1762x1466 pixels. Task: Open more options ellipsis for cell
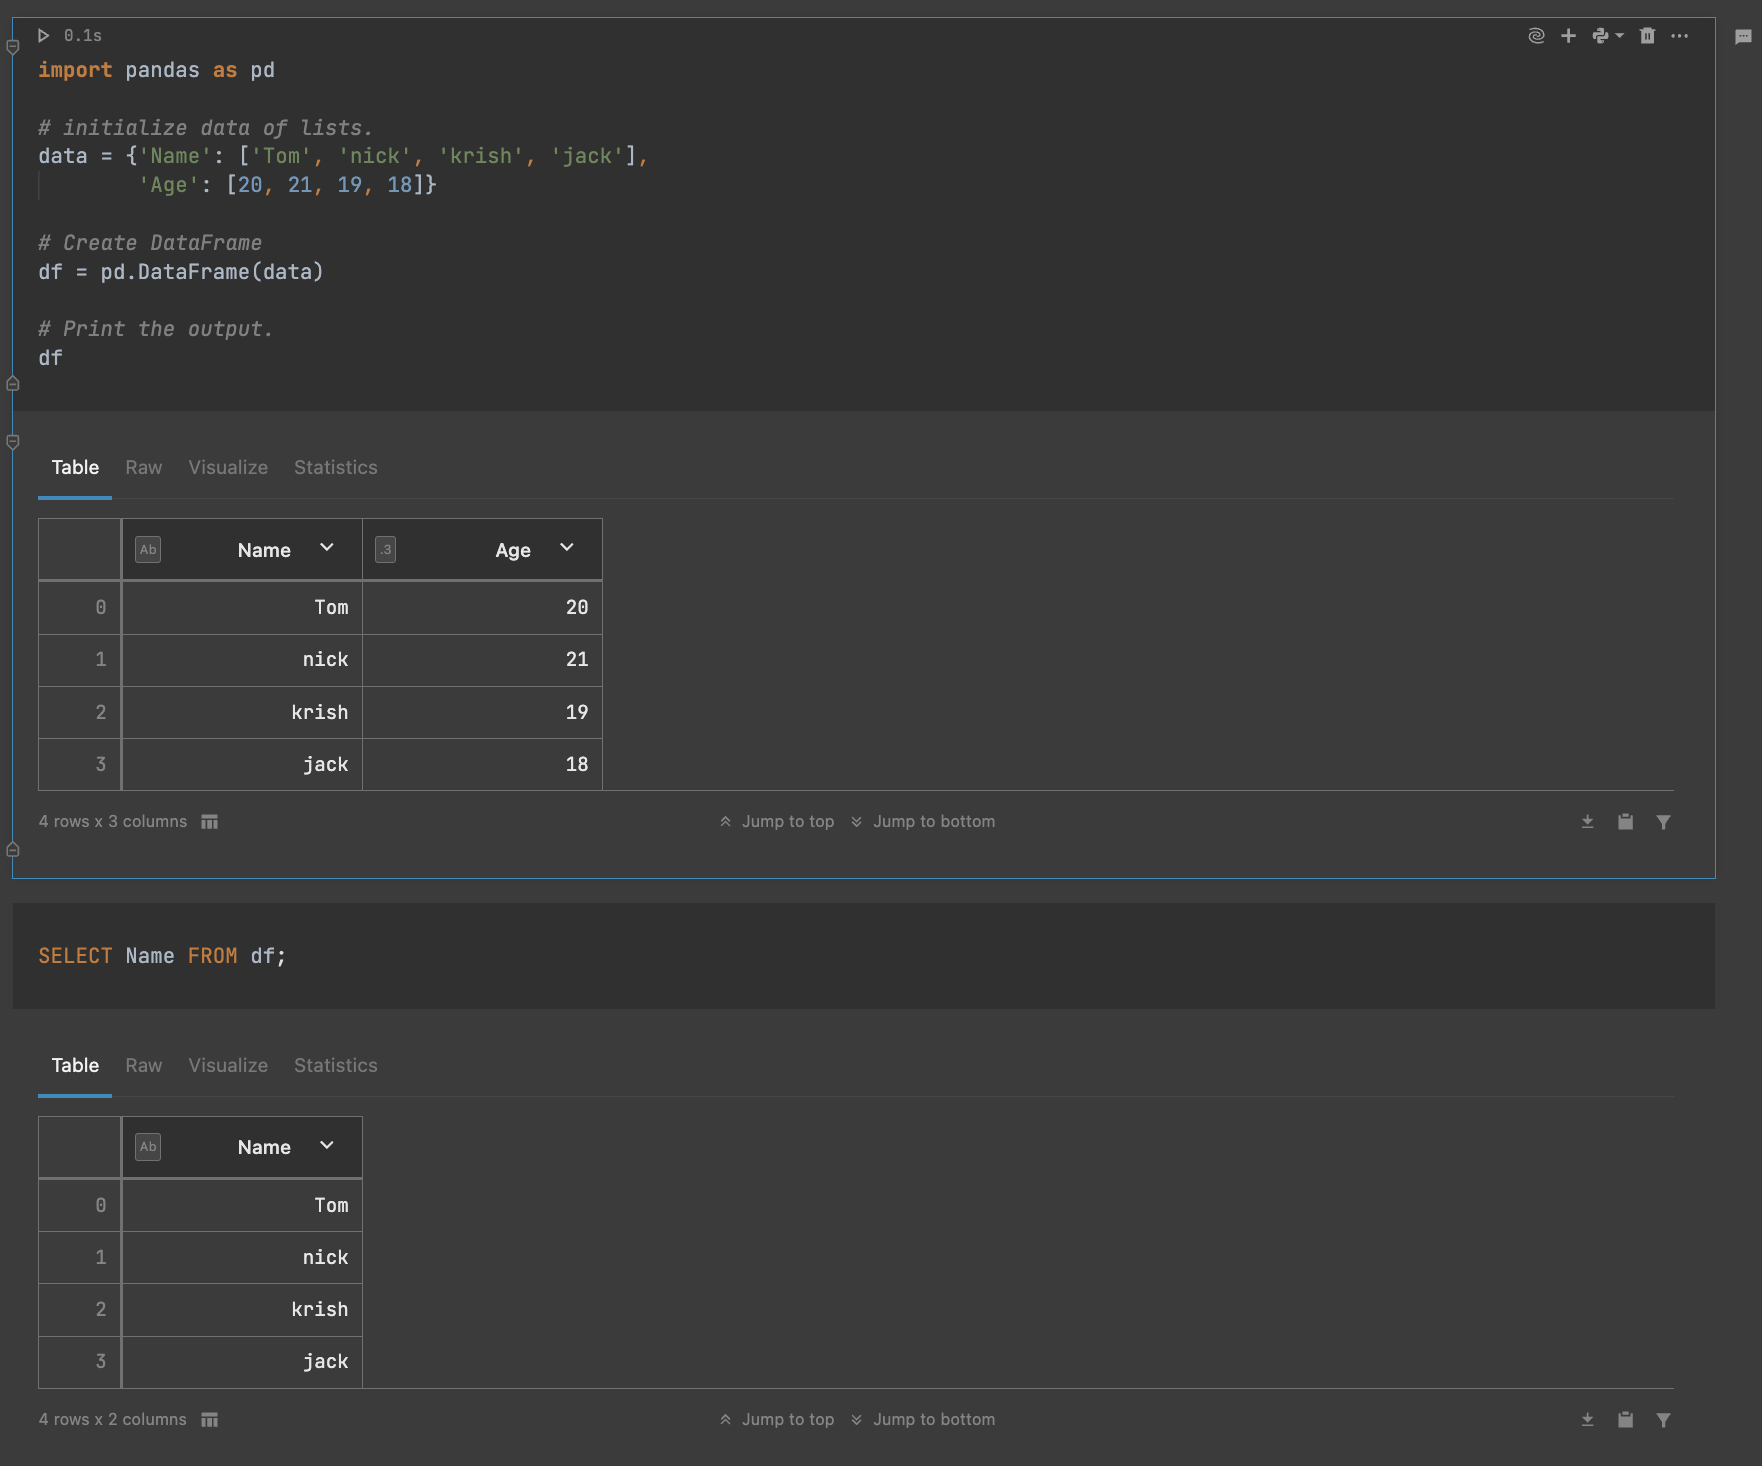[1679, 36]
